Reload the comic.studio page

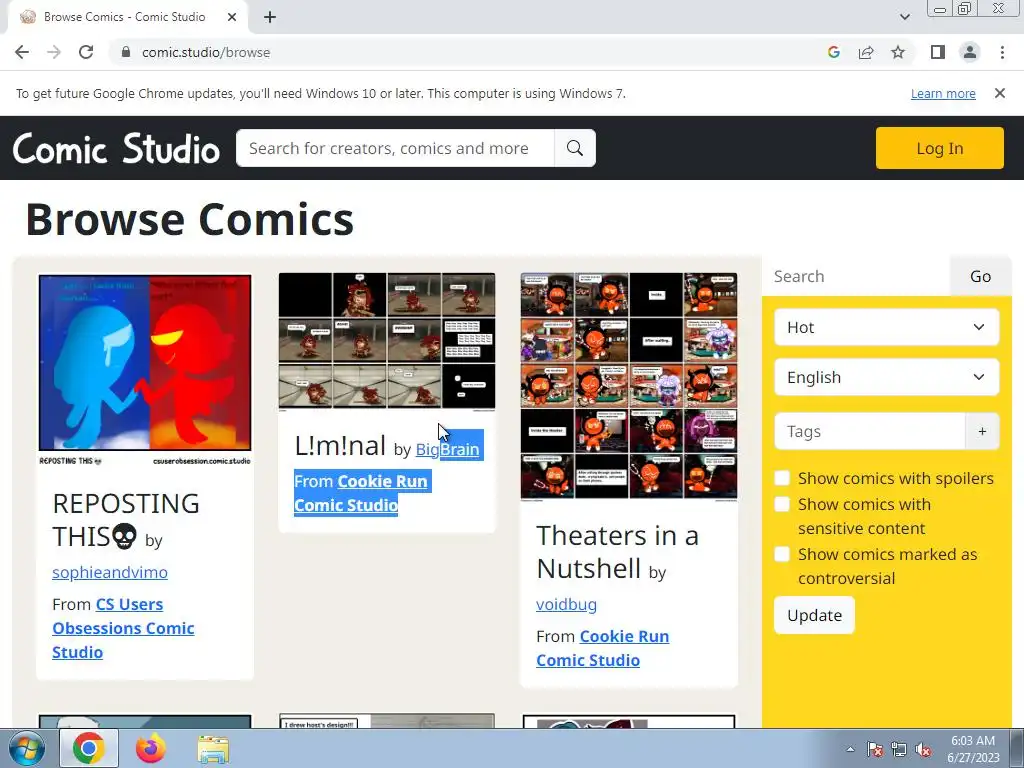(x=86, y=52)
